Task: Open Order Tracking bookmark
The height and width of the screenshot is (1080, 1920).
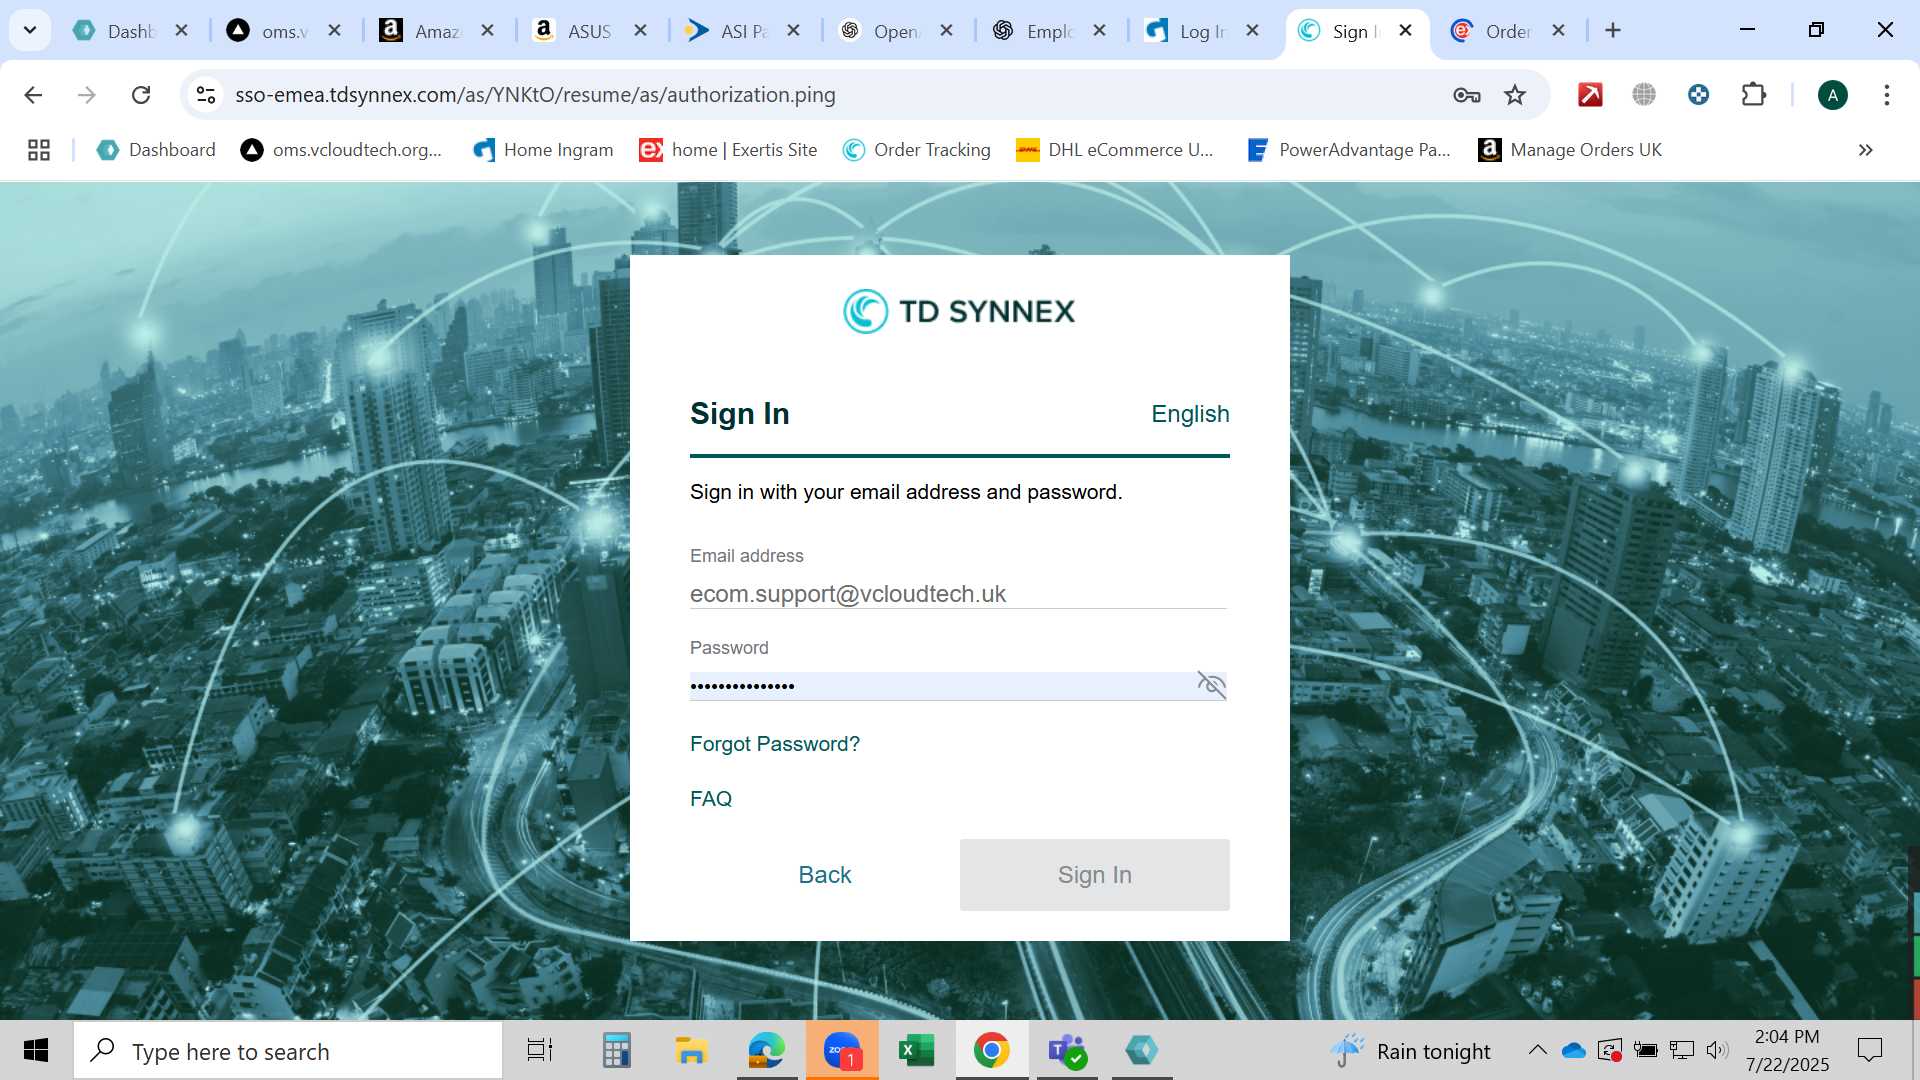Action: pyautogui.click(x=917, y=150)
